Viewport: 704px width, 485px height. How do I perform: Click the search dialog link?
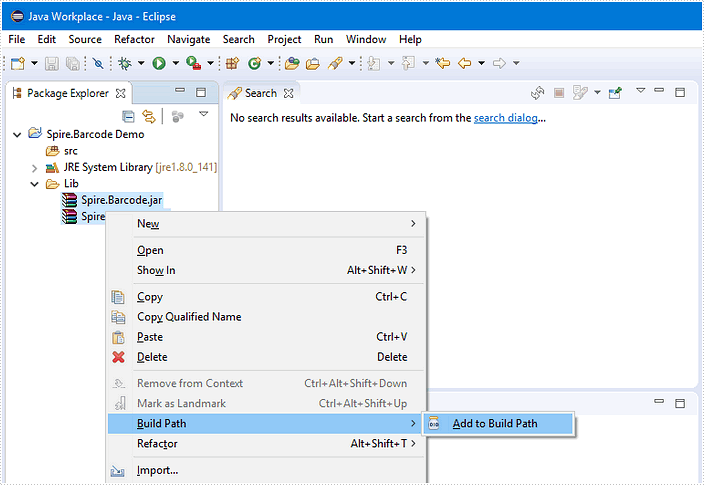506,118
